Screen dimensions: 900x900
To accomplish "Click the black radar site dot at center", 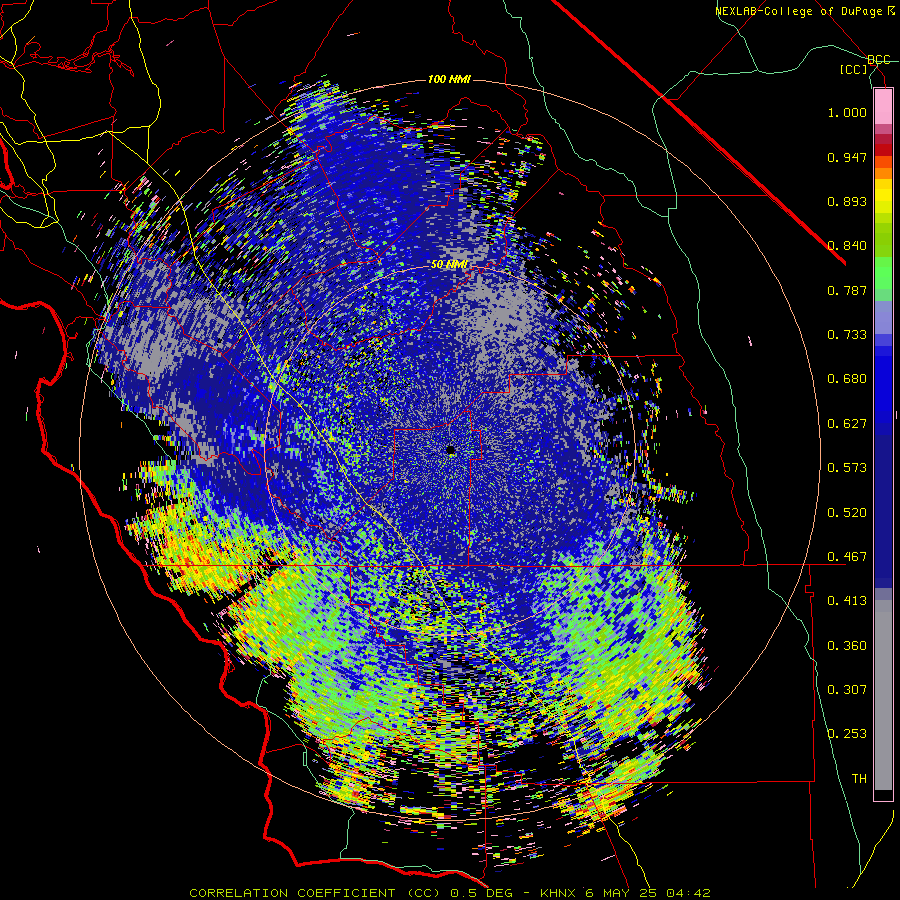I will tap(451, 450).
